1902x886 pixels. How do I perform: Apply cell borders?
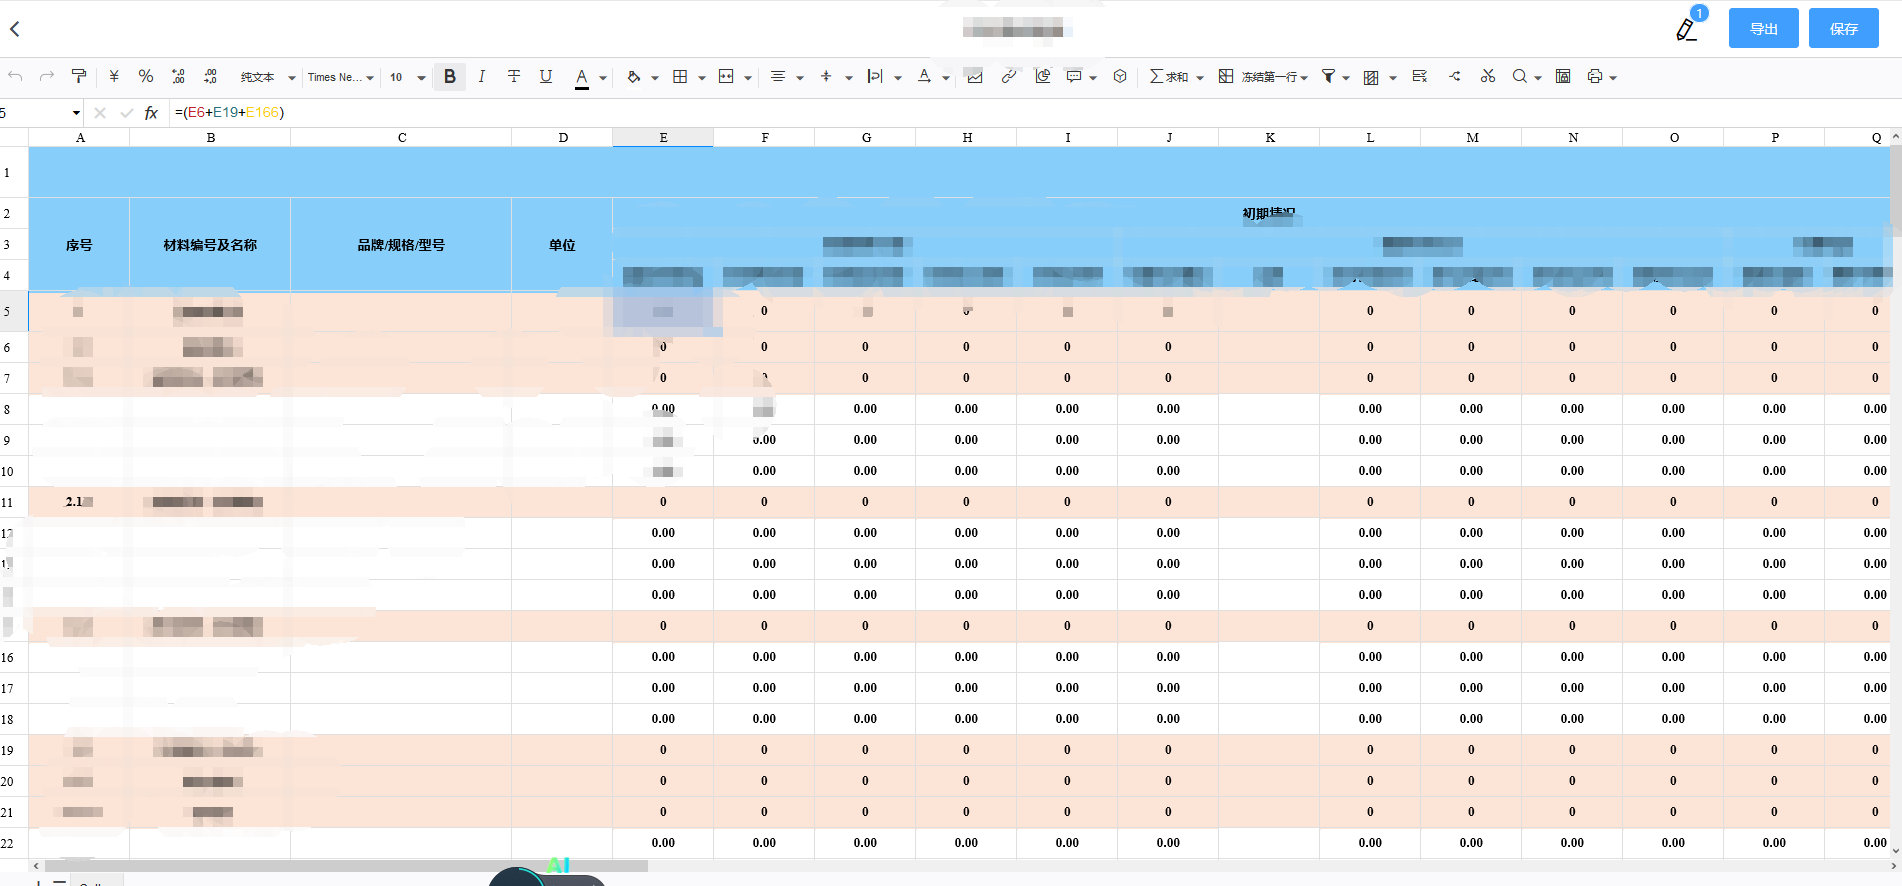680,77
